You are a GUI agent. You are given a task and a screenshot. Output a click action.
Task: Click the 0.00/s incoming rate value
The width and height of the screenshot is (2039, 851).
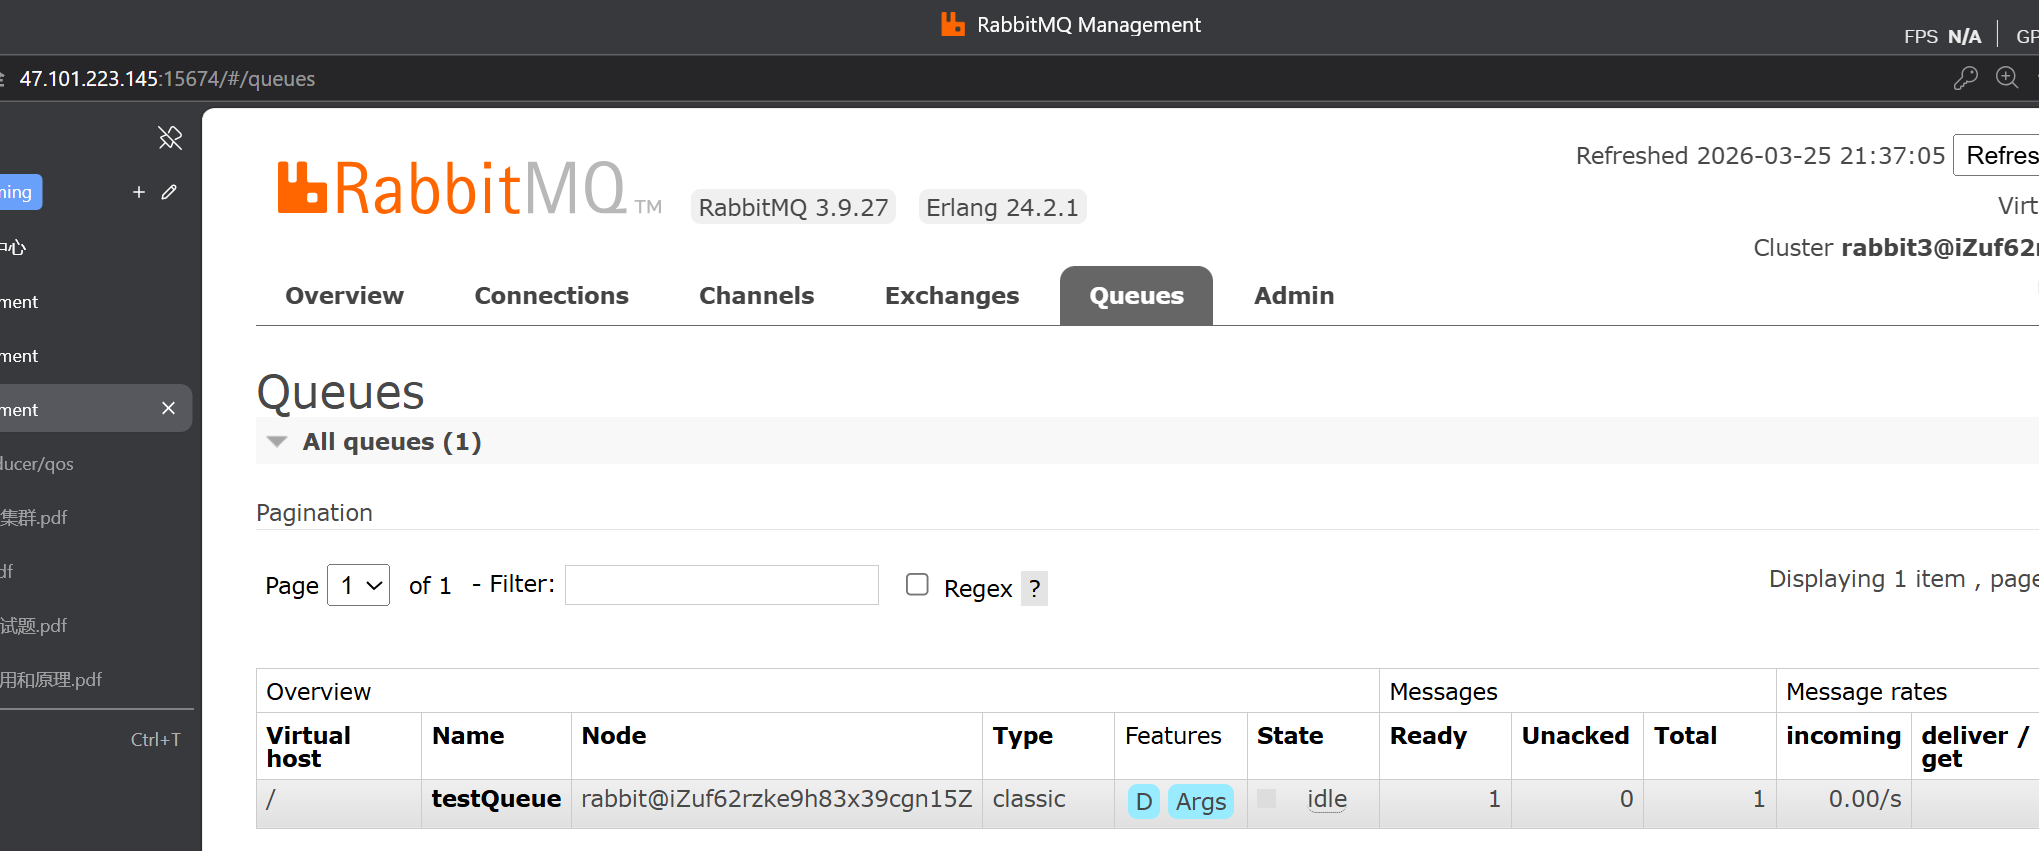(x=1865, y=799)
